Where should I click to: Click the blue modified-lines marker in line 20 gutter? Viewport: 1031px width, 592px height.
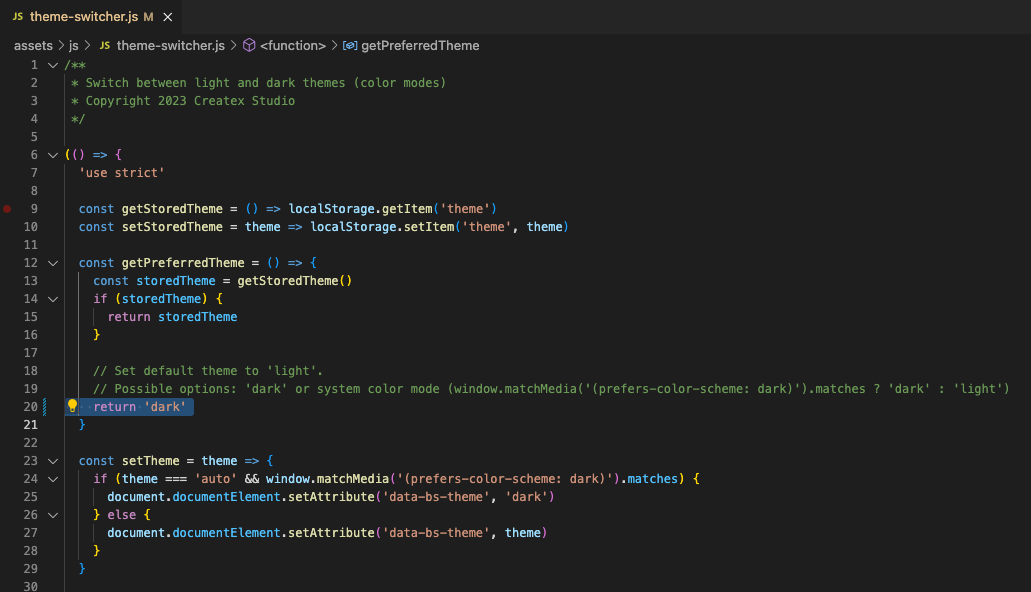[x=45, y=406]
